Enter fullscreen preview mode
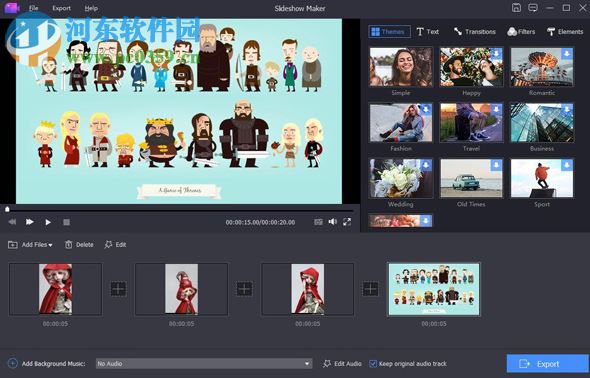 [347, 222]
